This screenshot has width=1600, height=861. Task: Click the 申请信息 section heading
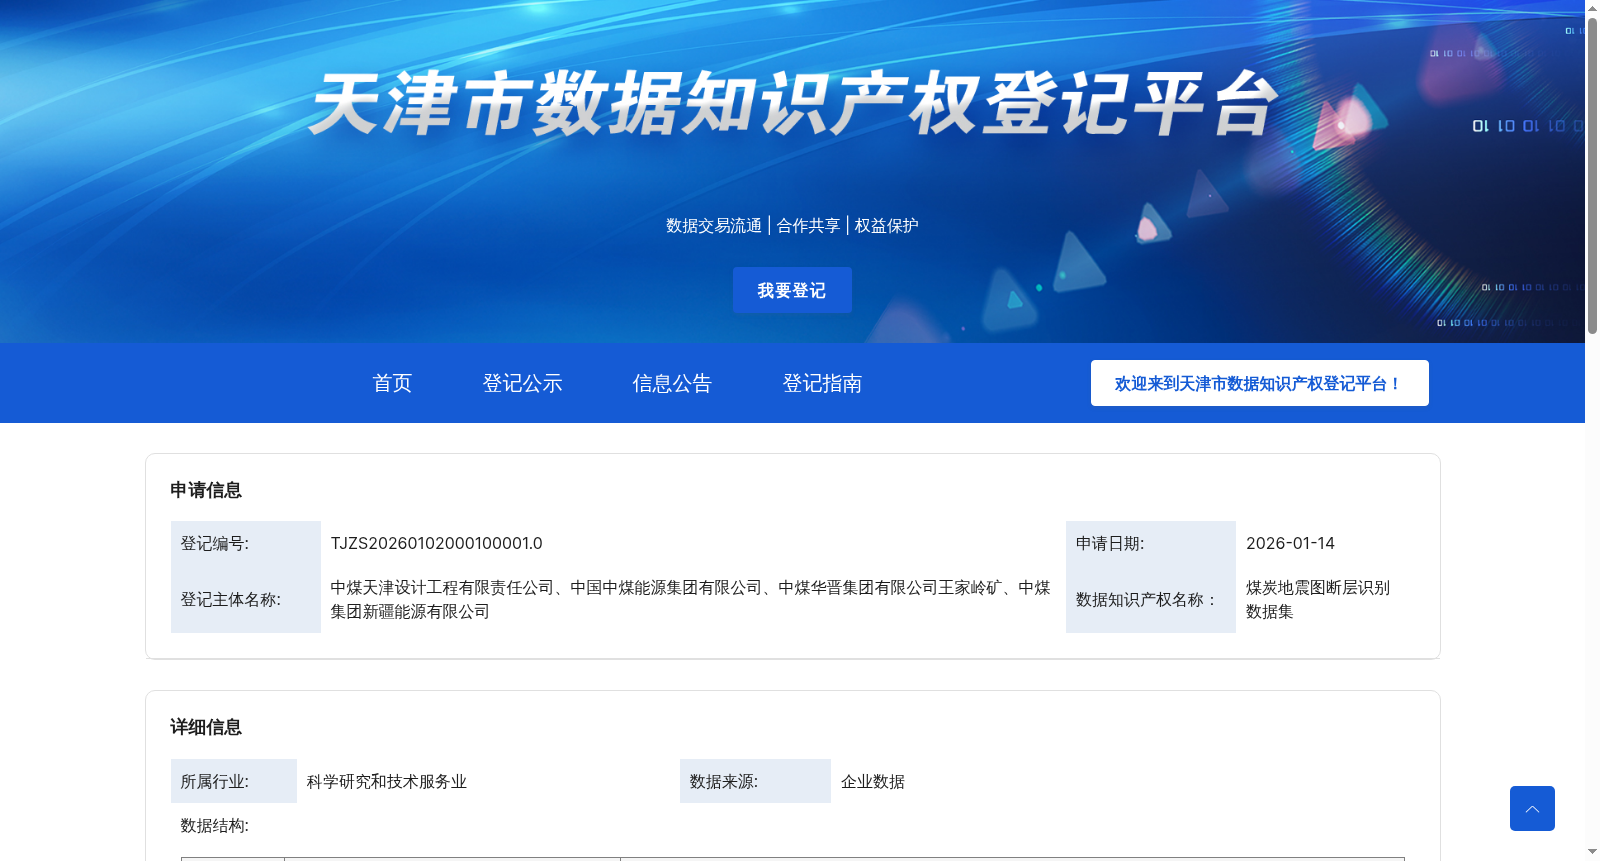(206, 490)
